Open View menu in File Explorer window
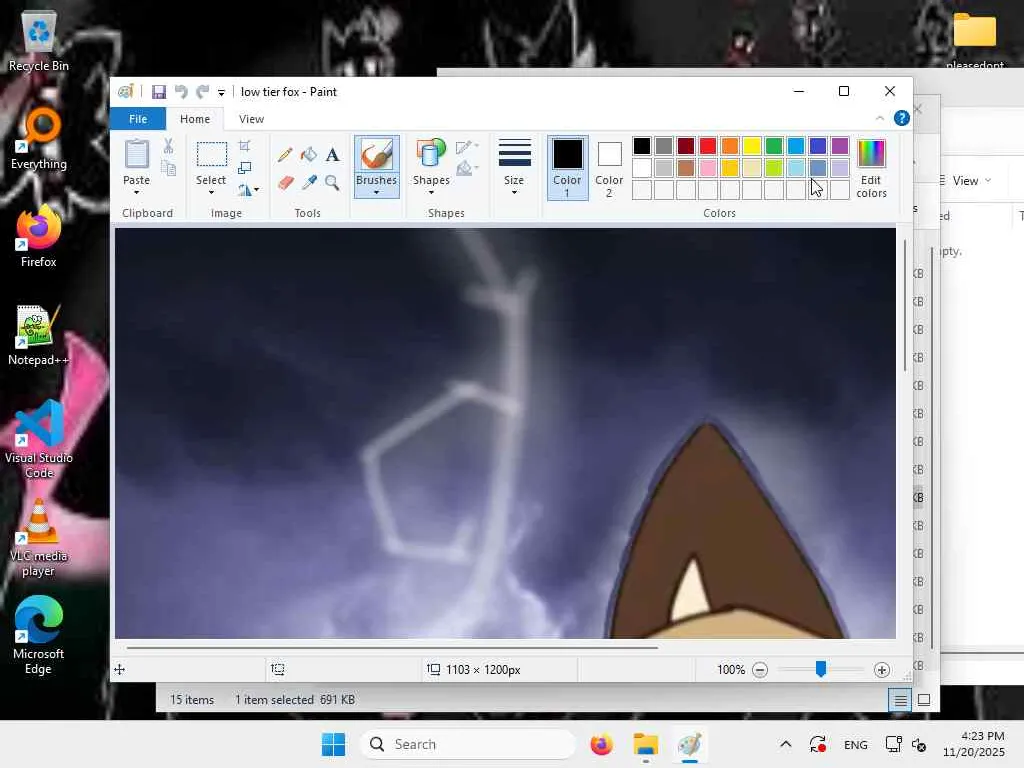Screen dimensions: 1024x768 click(x=966, y=181)
